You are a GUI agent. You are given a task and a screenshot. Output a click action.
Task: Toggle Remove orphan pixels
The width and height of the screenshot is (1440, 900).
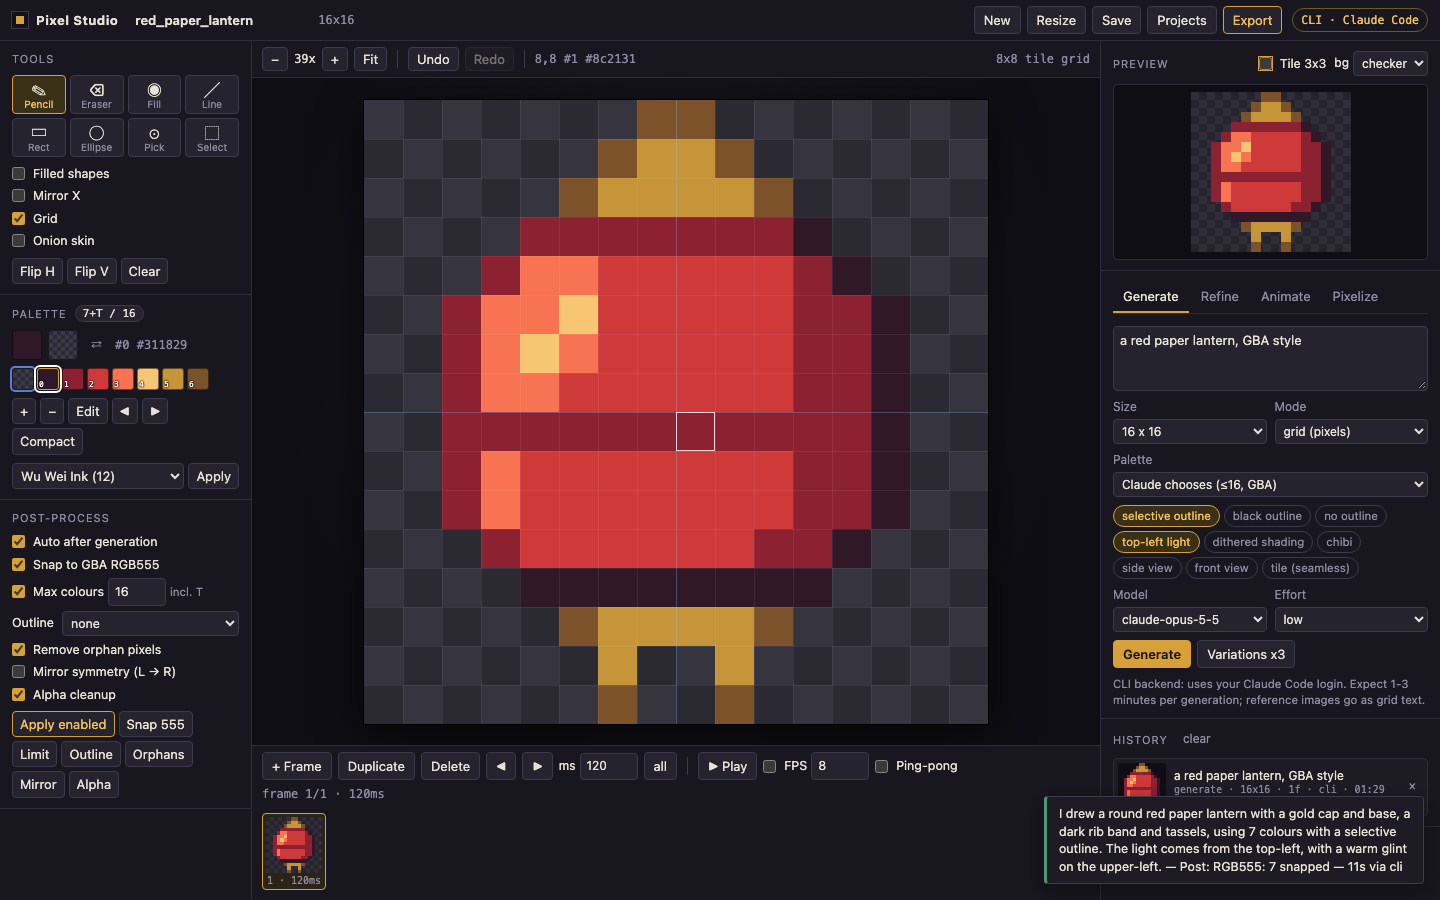click(18, 650)
